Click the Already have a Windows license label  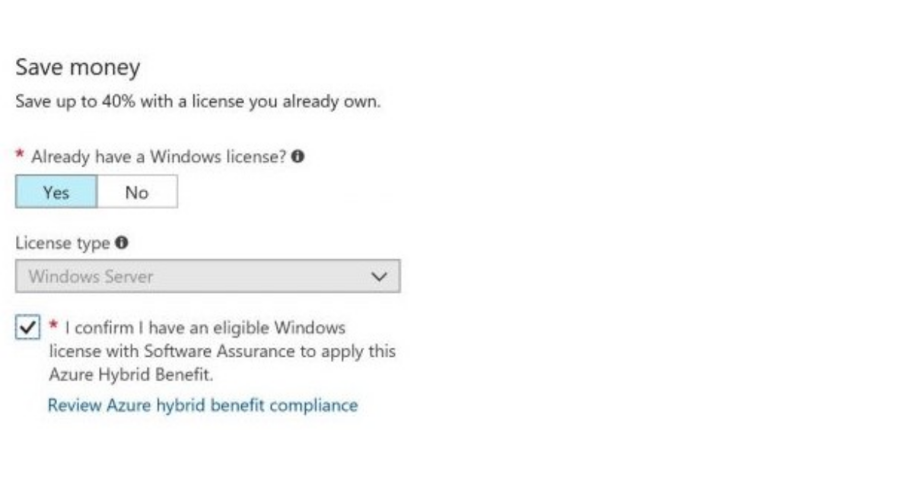tap(159, 157)
